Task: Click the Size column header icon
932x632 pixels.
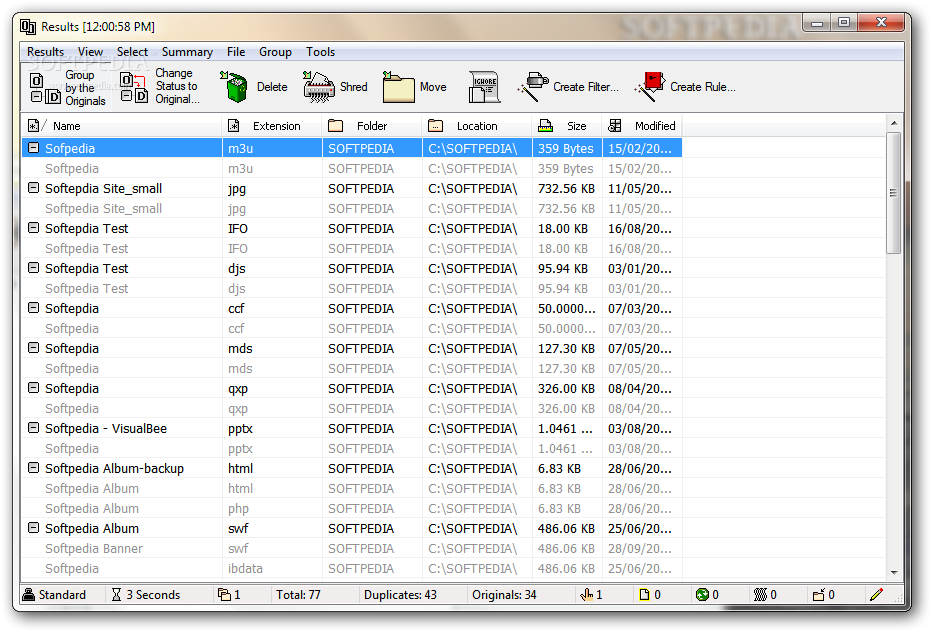Action: pos(545,125)
